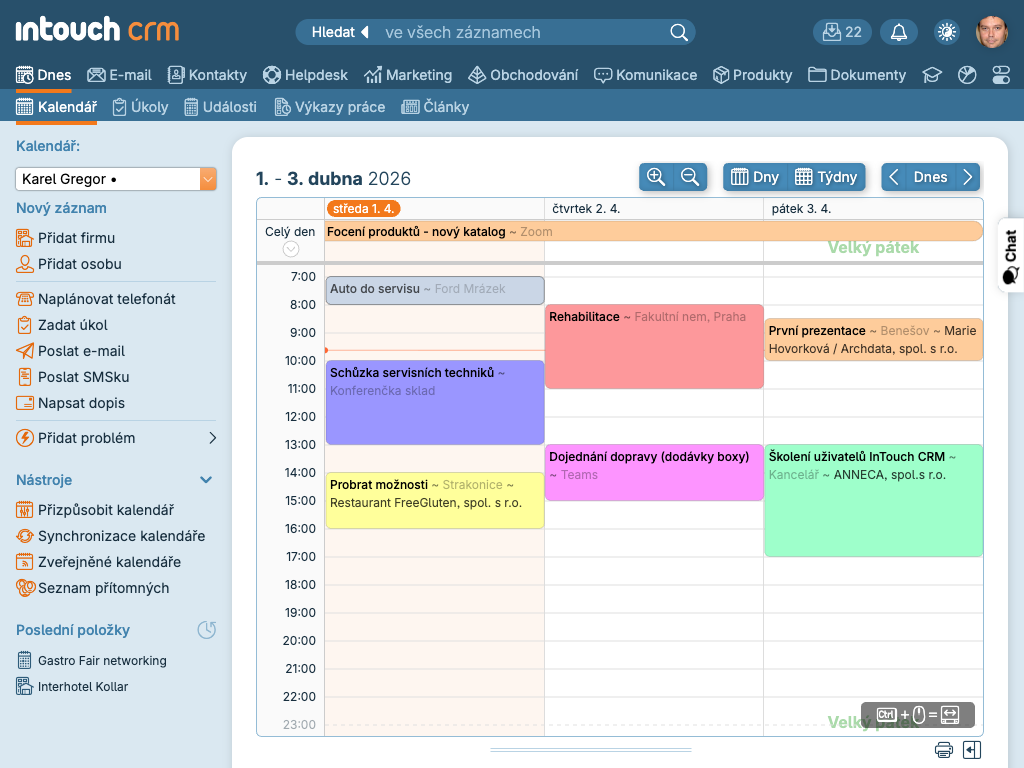Toggle light/dark theme sun icon
The width and height of the screenshot is (1024, 768).
[x=946, y=32]
